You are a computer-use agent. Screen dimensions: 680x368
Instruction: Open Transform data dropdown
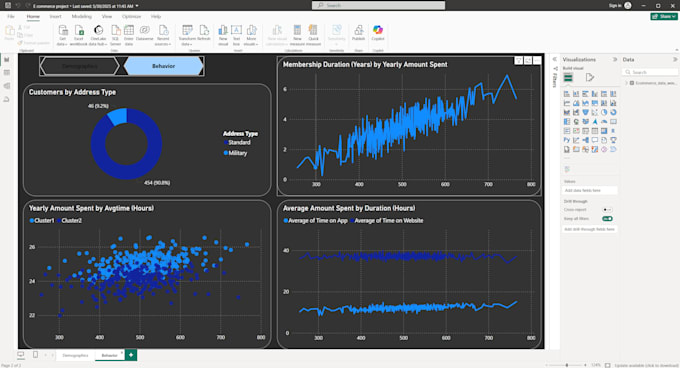[x=187, y=35]
